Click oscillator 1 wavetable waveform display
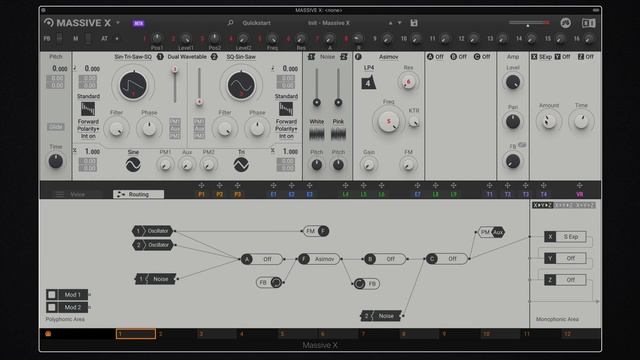 (133, 86)
